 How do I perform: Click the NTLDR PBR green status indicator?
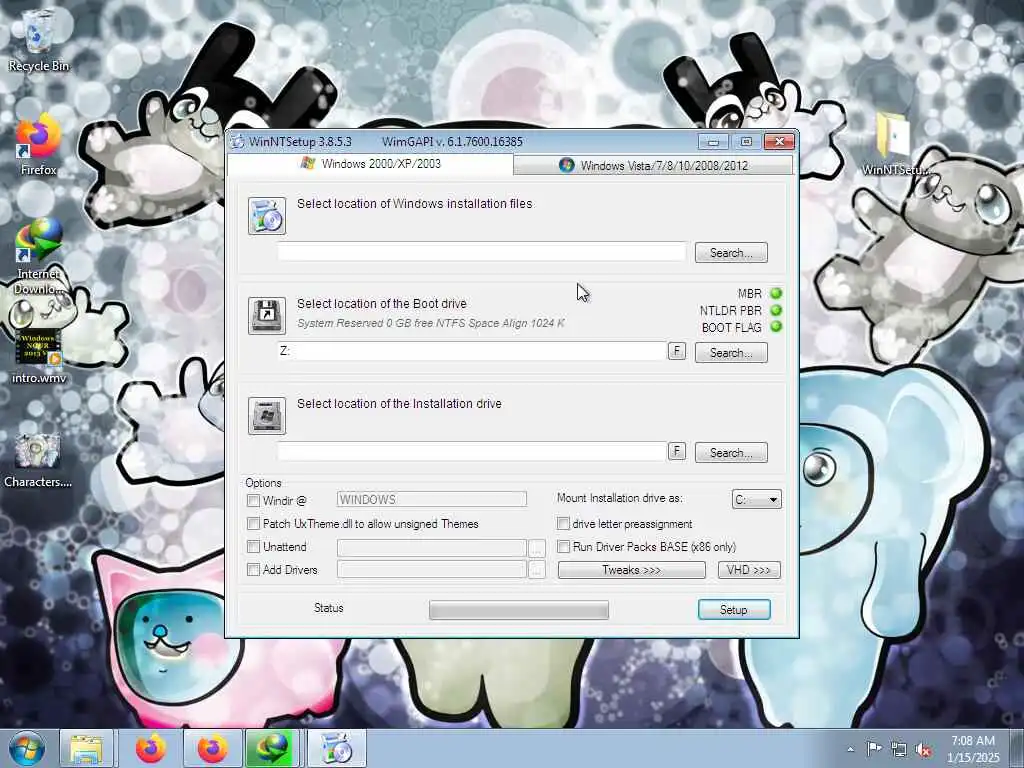pos(776,310)
